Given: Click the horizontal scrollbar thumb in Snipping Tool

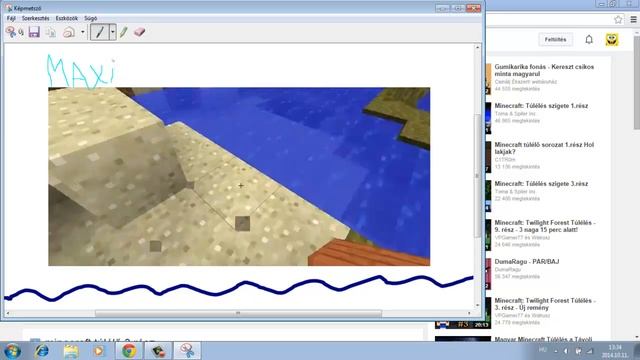Looking at the screenshot, I should point(238,313).
